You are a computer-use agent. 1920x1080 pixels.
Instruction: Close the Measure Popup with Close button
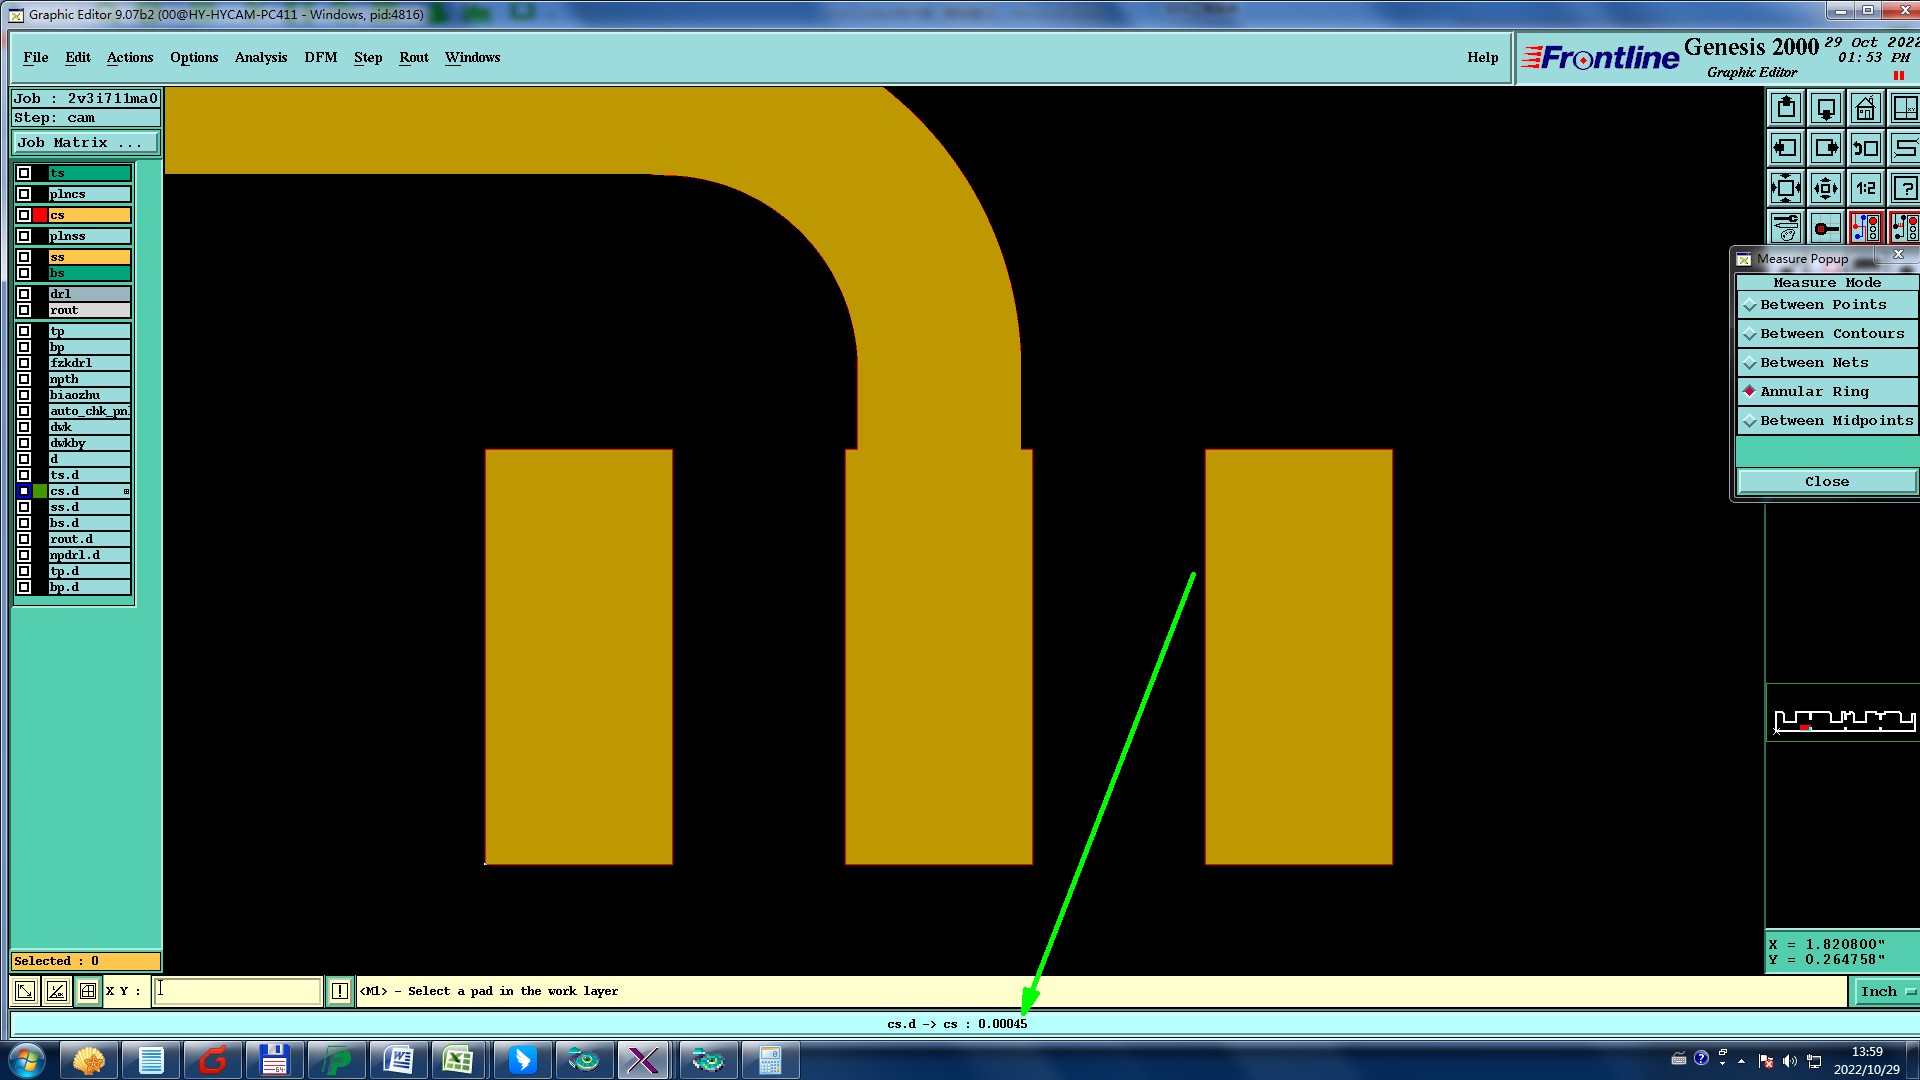(x=1826, y=482)
